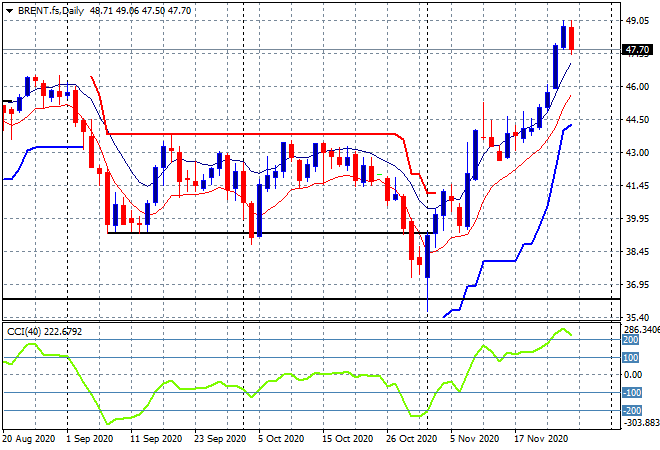660x450 pixels.
Task: Click the 41.45 price axis label
Action: (x=637, y=186)
